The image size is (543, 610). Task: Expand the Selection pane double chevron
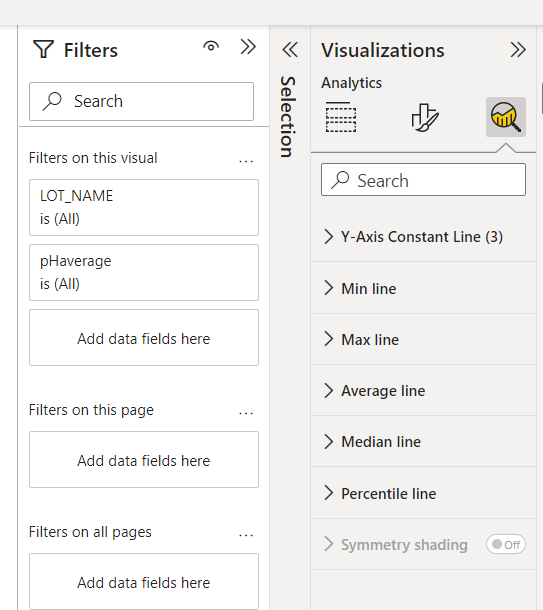(290, 49)
